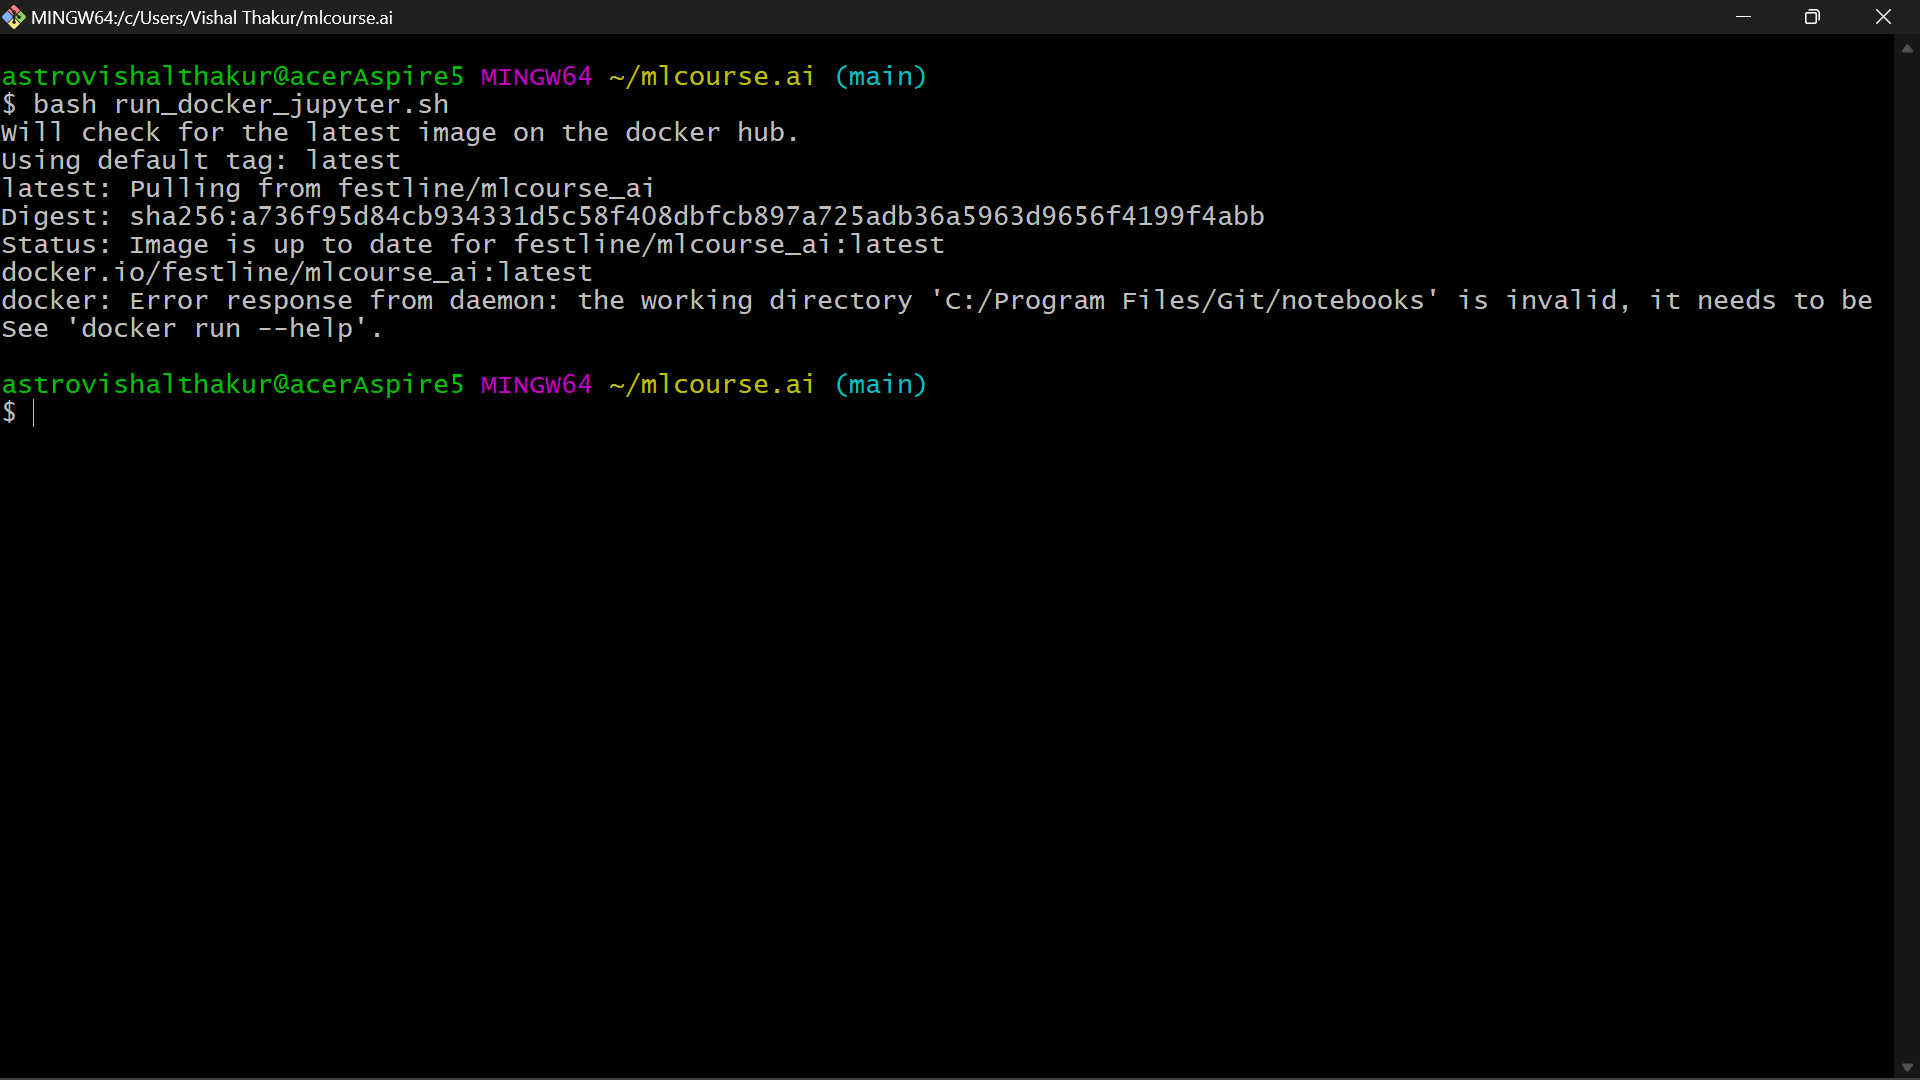Click the Git diamond logo in title bar

(14, 16)
